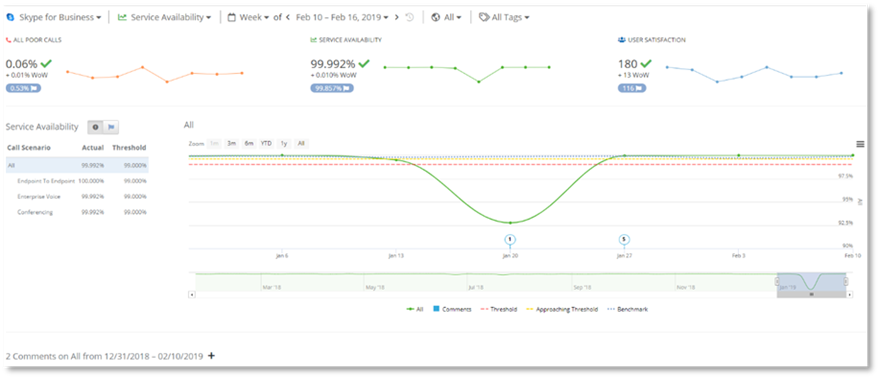Viewport: 879px width, 378px height.
Task: Toggle the flag view next to Service Availability
Action: (111, 127)
